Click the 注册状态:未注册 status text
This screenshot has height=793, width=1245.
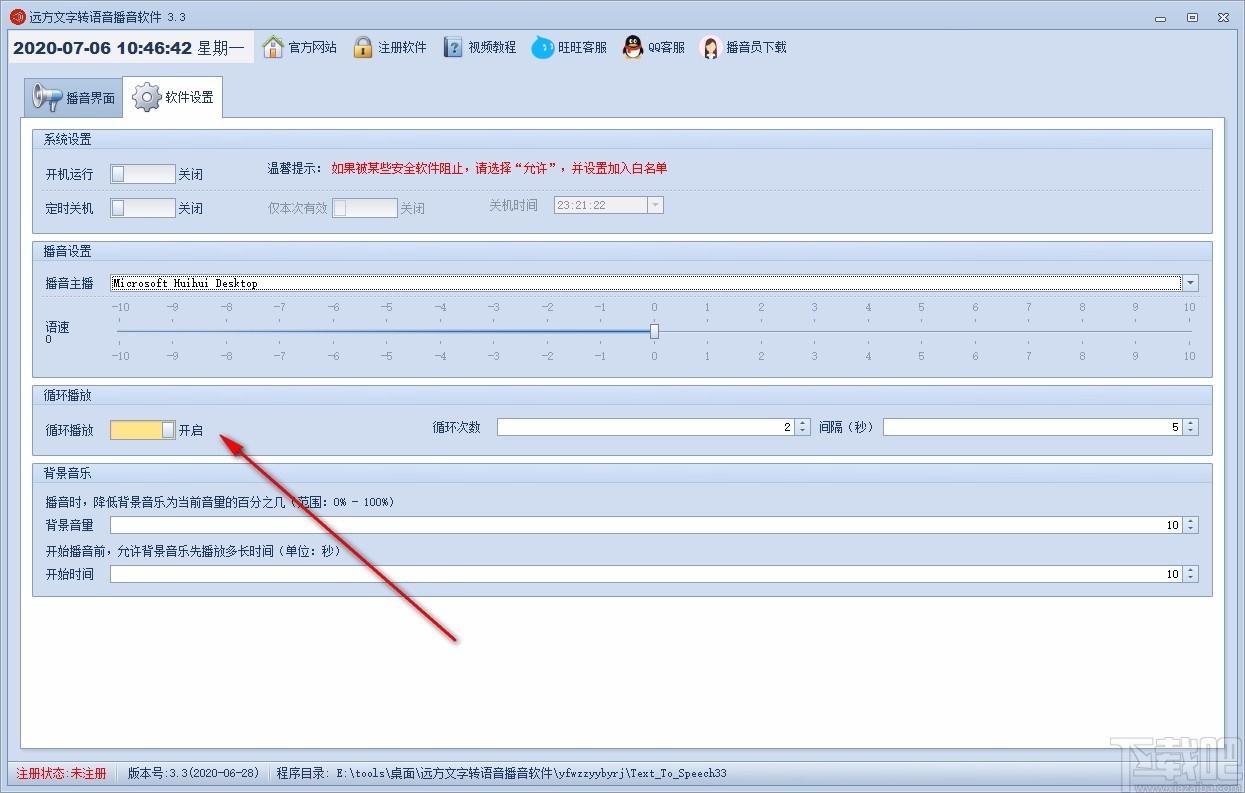(61, 773)
